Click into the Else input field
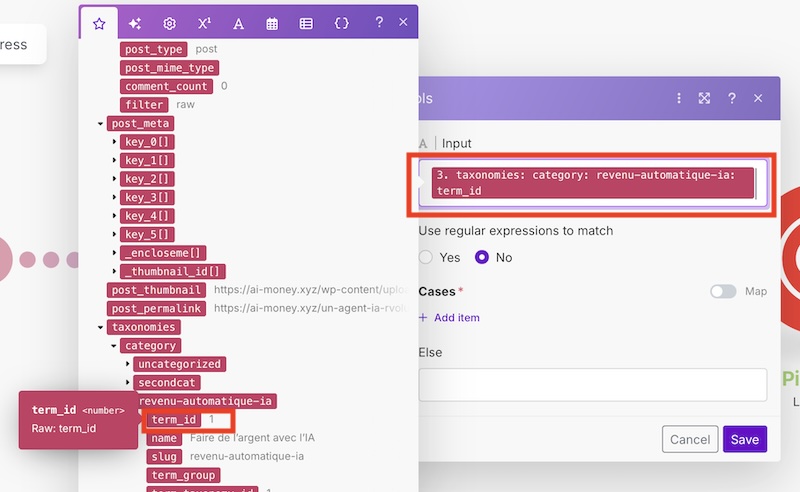 point(593,385)
